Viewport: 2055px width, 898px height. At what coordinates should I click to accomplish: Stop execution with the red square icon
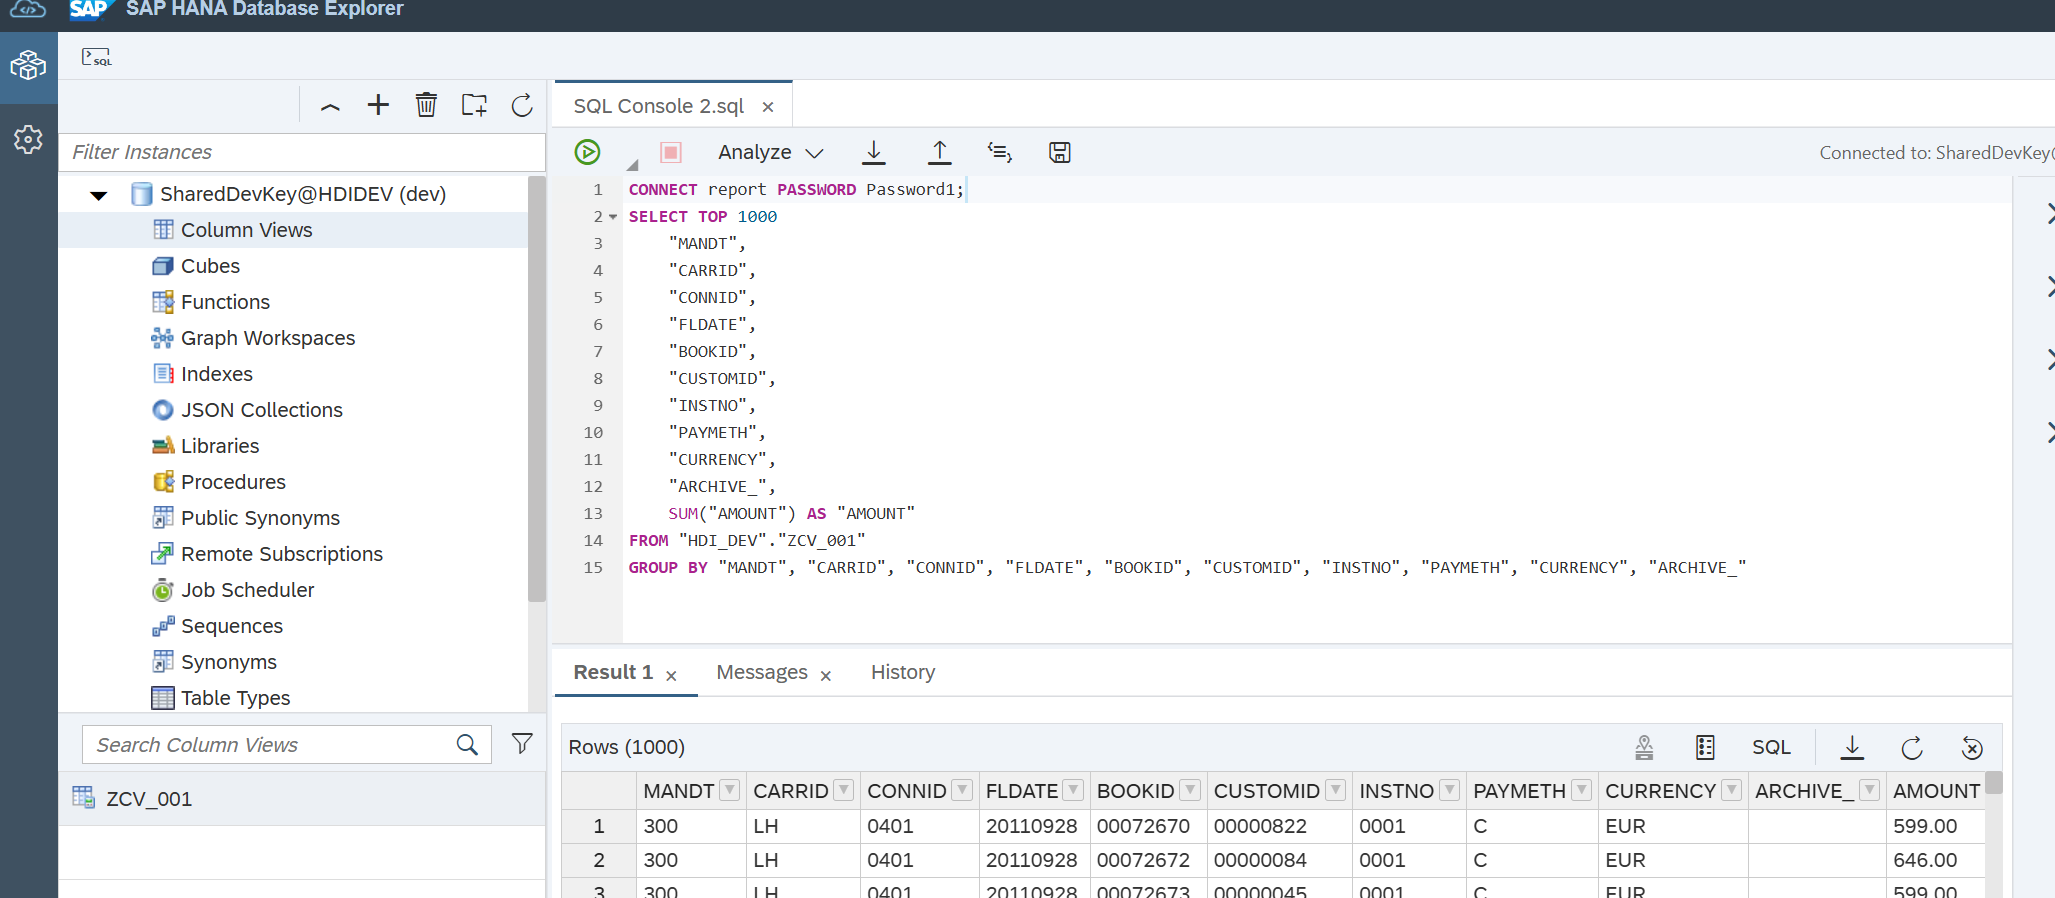coord(671,152)
